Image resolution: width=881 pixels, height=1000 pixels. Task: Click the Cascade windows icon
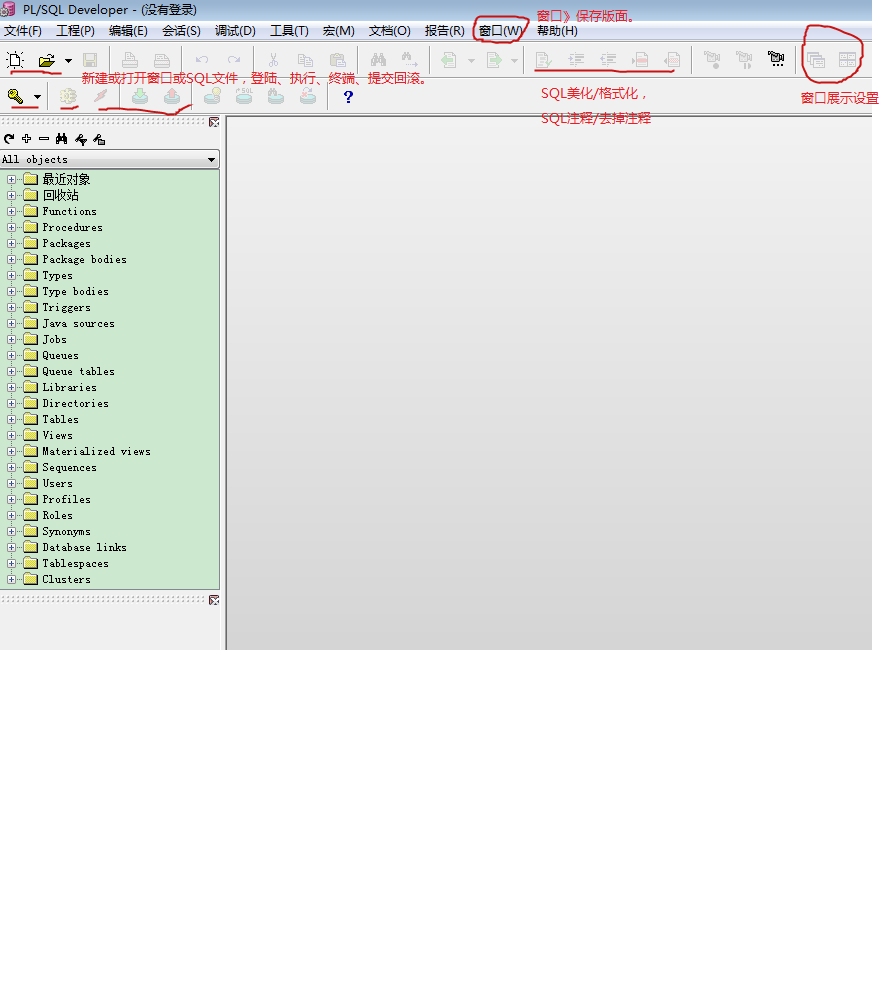tap(816, 61)
